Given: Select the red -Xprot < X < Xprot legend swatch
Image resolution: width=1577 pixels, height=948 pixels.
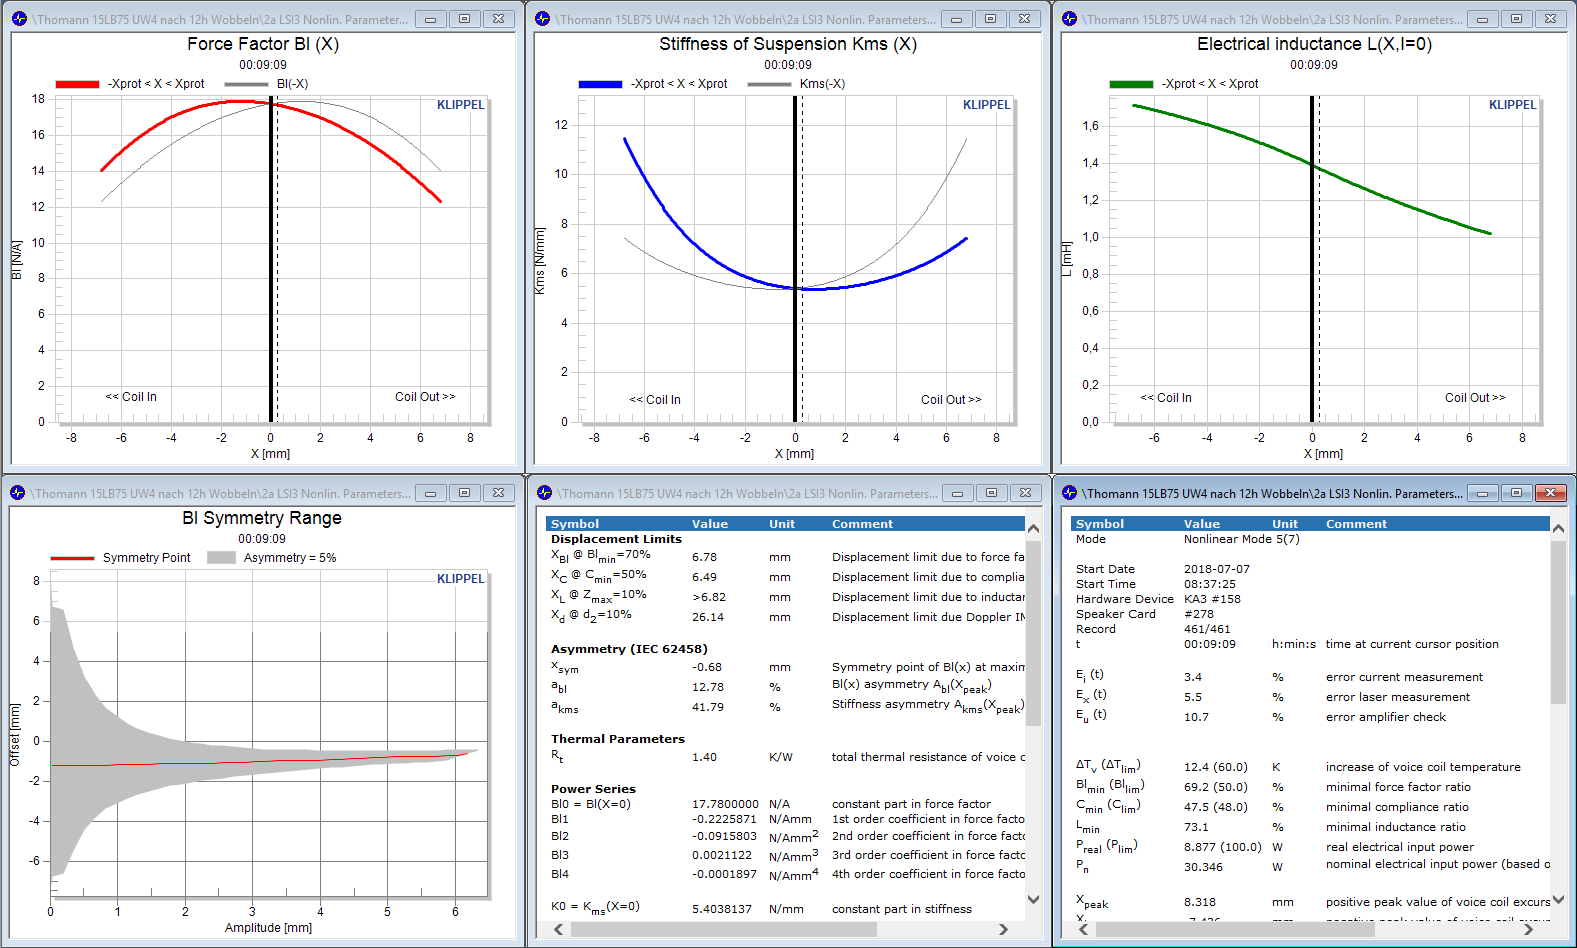Looking at the screenshot, I should (77, 84).
